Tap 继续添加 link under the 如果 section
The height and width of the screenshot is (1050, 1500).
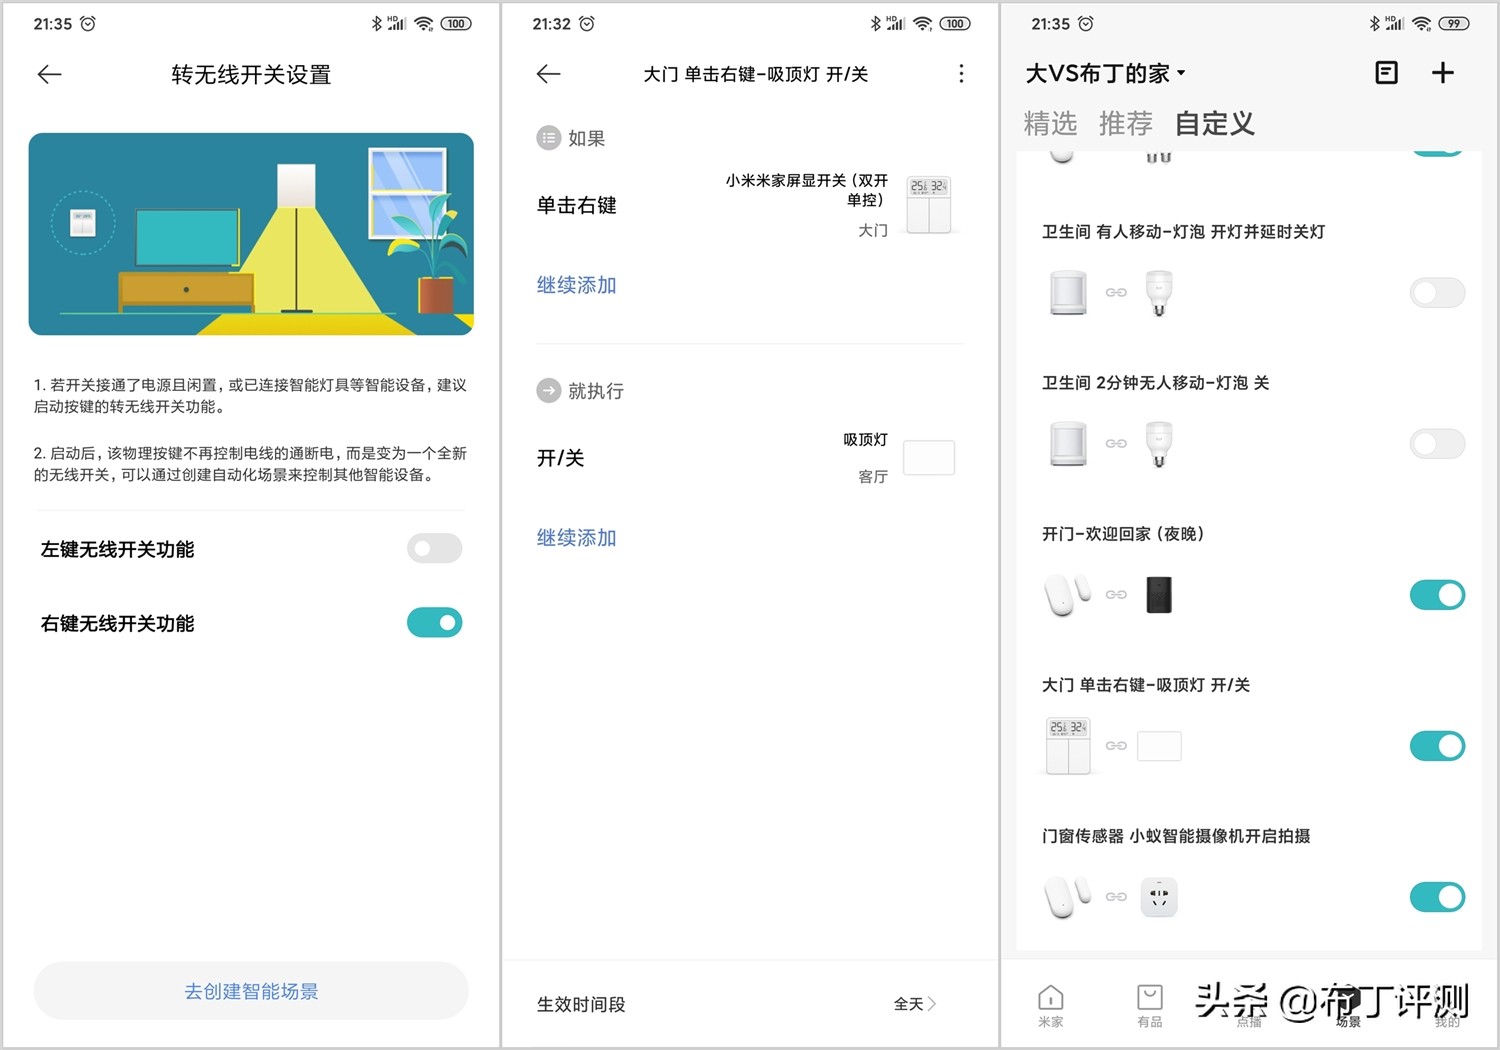576,285
